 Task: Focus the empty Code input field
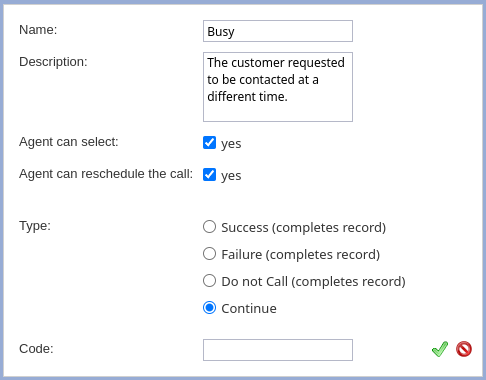278,350
